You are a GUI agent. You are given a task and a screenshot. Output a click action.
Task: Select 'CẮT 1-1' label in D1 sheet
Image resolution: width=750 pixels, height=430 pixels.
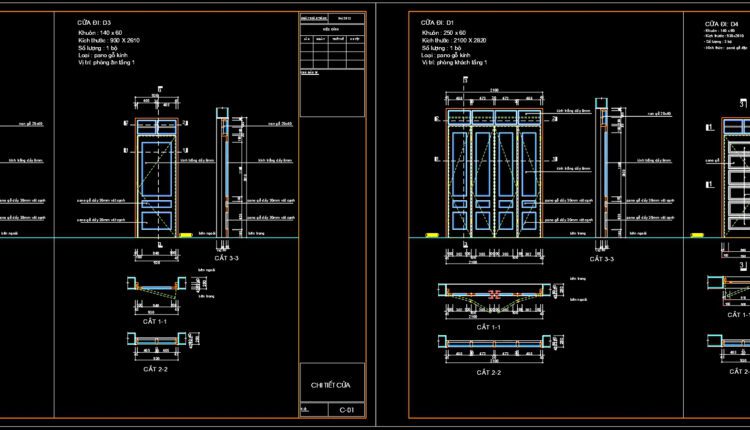click(489, 327)
